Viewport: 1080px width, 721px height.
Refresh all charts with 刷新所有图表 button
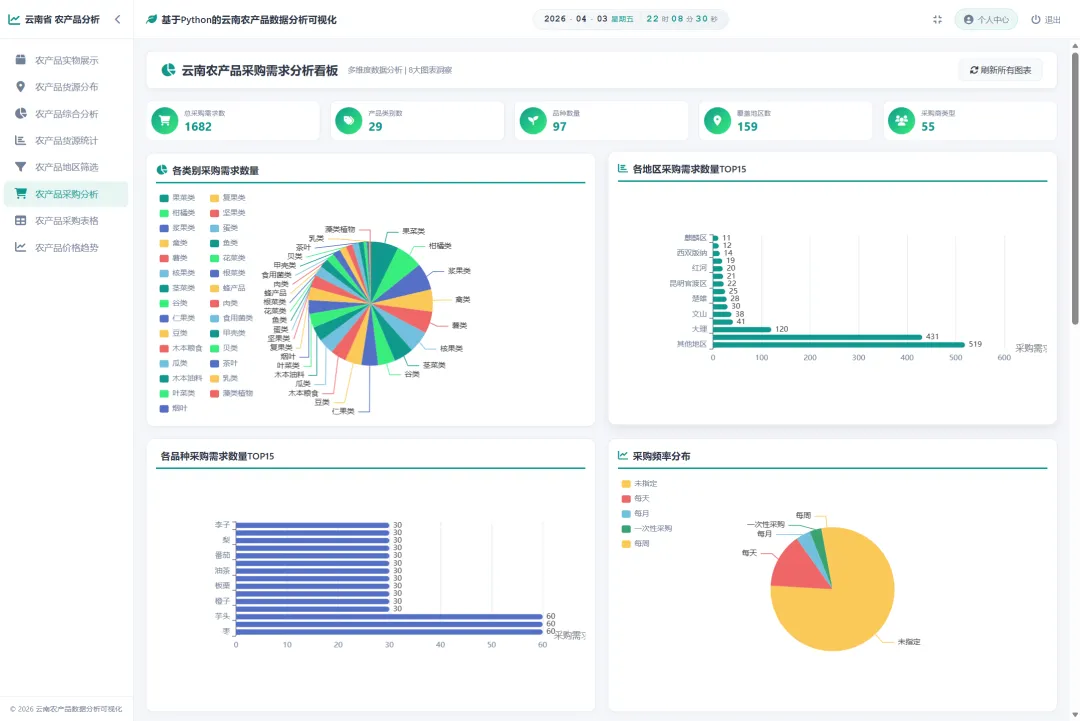[x=1000, y=70]
